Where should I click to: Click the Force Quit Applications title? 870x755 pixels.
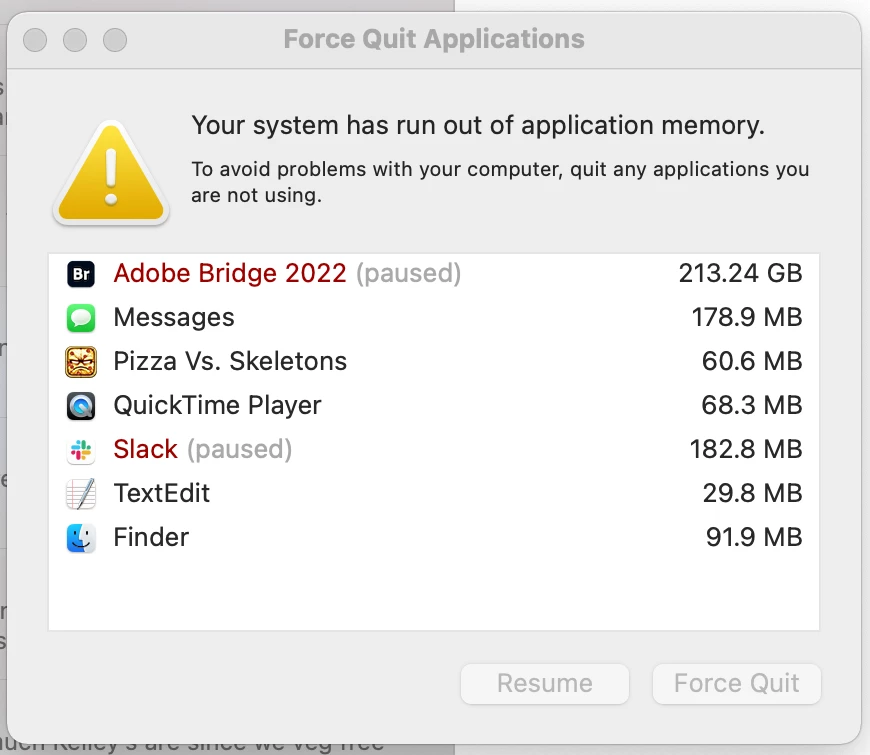pyautogui.click(x=434, y=39)
